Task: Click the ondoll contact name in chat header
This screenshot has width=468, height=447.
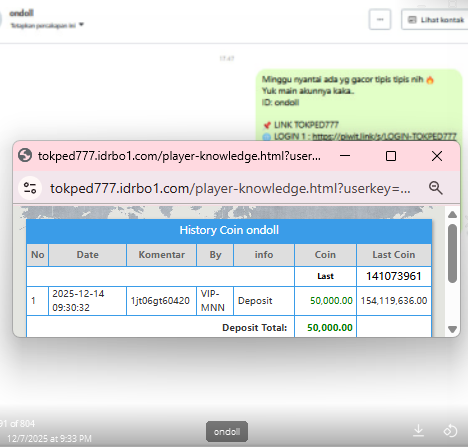Action: point(21,13)
